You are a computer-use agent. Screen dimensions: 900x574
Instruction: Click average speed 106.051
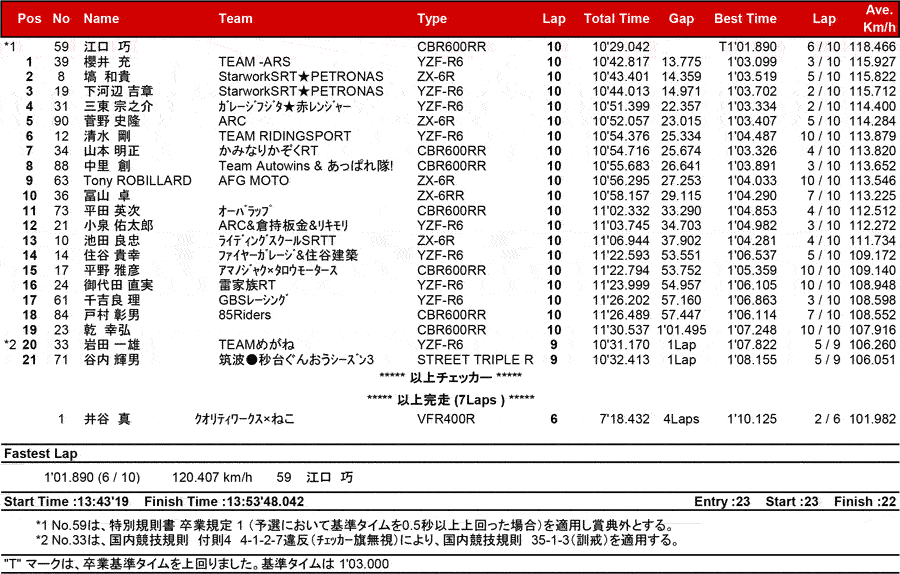[872, 360]
